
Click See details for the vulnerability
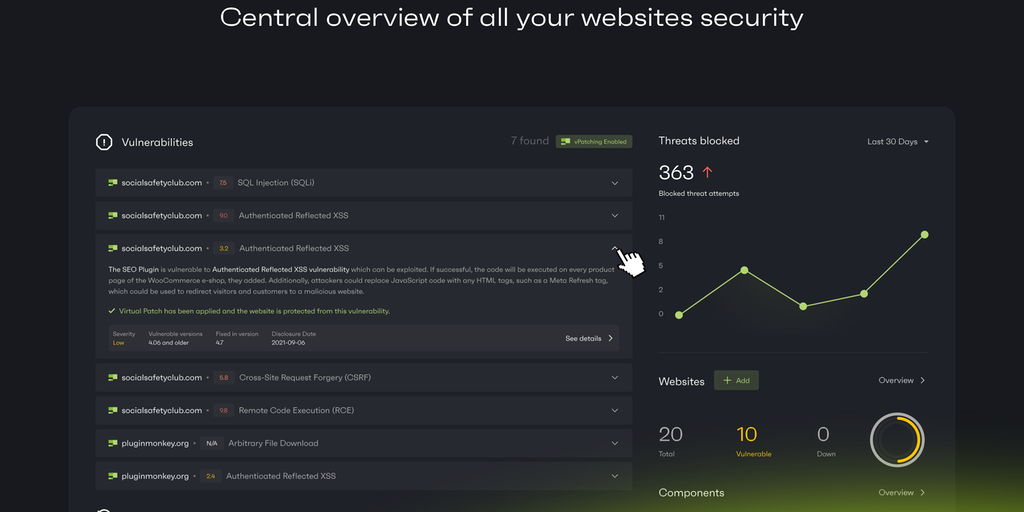pyautogui.click(x=589, y=338)
